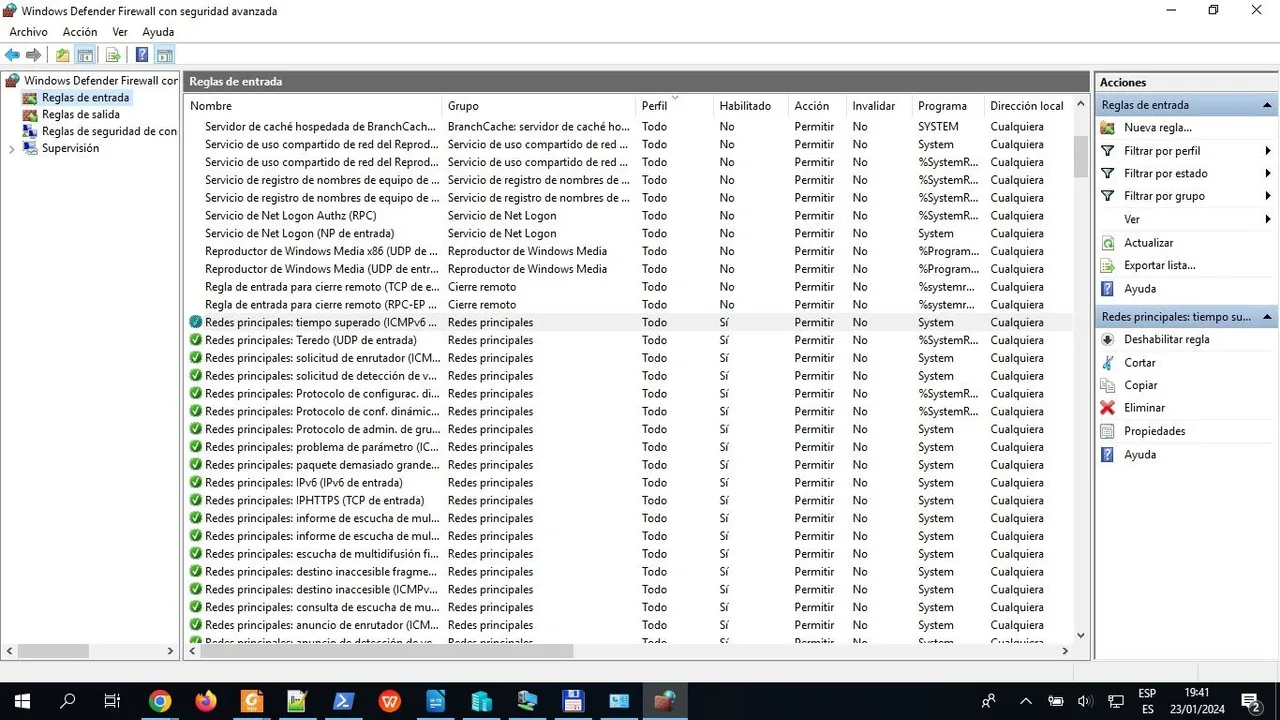Open PowerShell from the taskbar
This screenshot has width=1280, height=720.
[344, 701]
